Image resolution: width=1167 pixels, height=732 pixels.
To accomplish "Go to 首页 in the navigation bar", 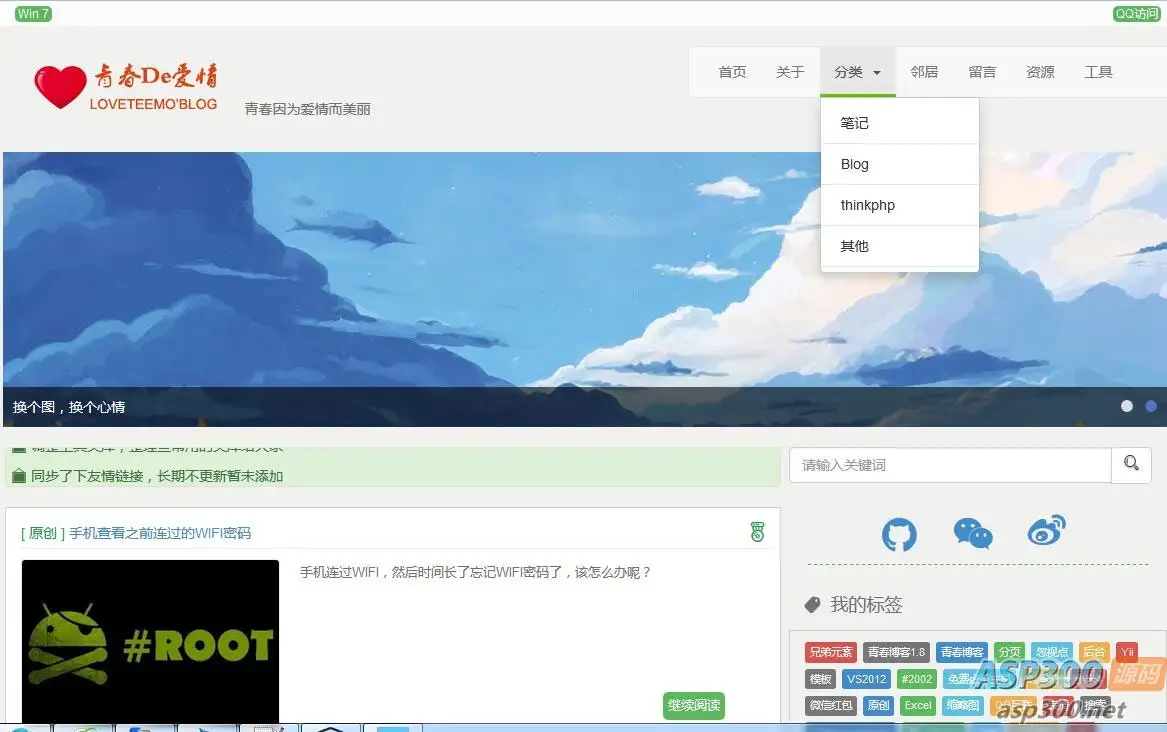I will click(x=732, y=72).
